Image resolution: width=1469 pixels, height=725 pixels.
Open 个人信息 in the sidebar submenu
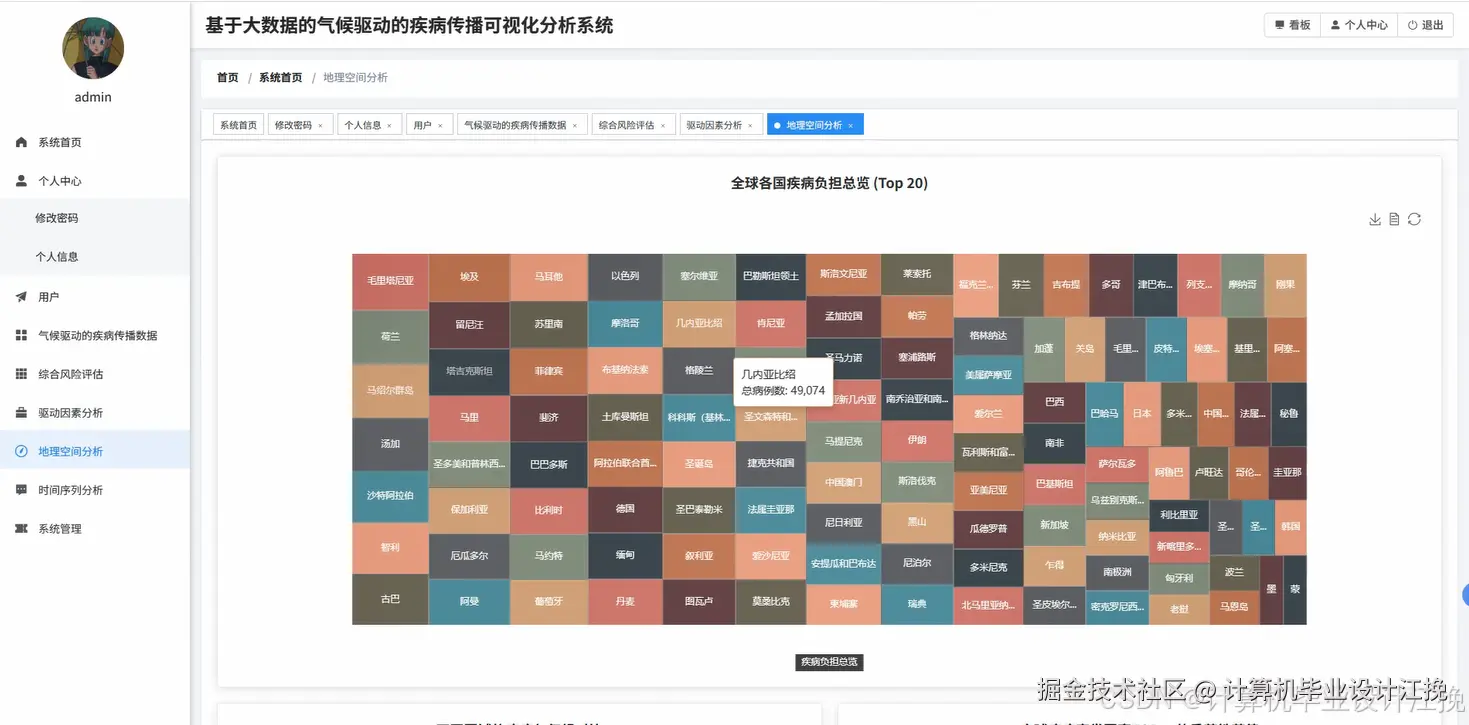(x=95, y=257)
